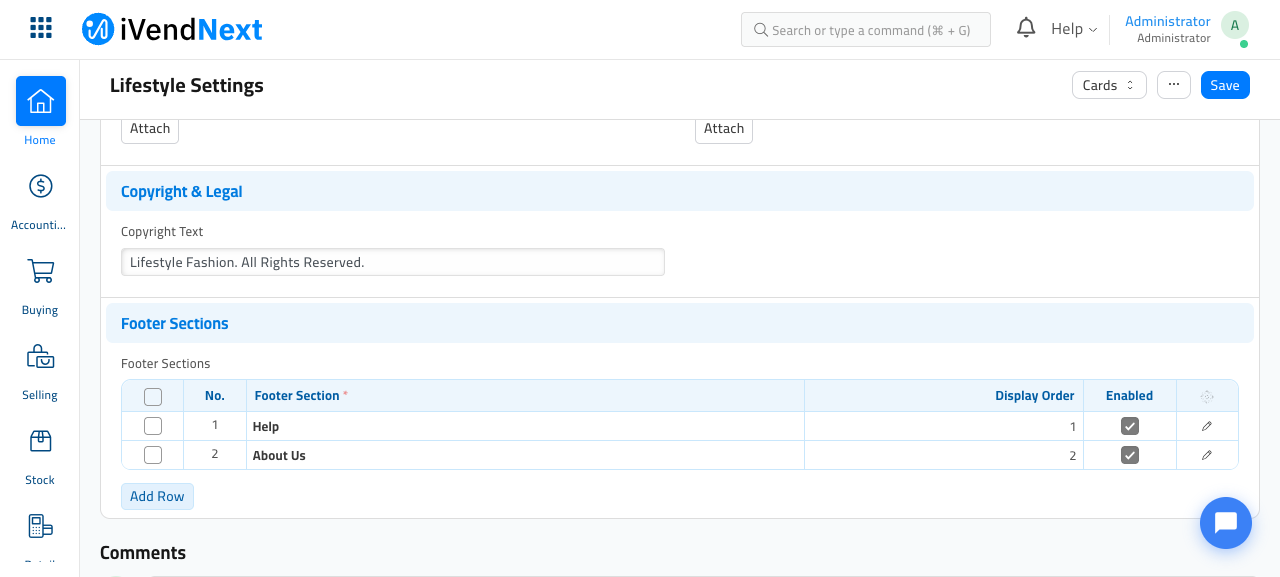This screenshot has height=577, width=1280.
Task: Click the Save button
Action: tap(1225, 85)
